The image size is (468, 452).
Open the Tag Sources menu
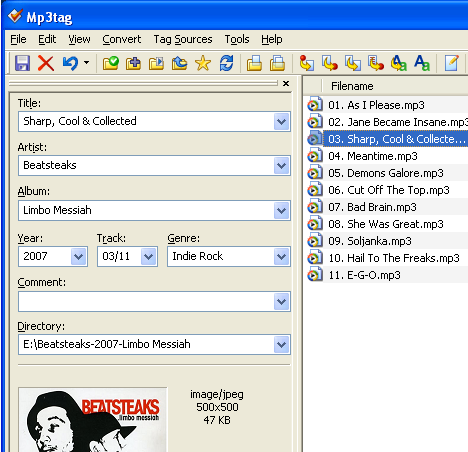click(x=183, y=39)
